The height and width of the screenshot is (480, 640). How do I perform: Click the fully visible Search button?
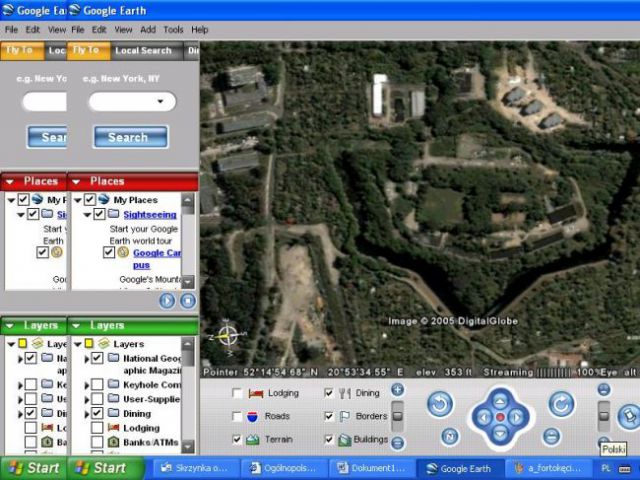pyautogui.click(x=131, y=137)
